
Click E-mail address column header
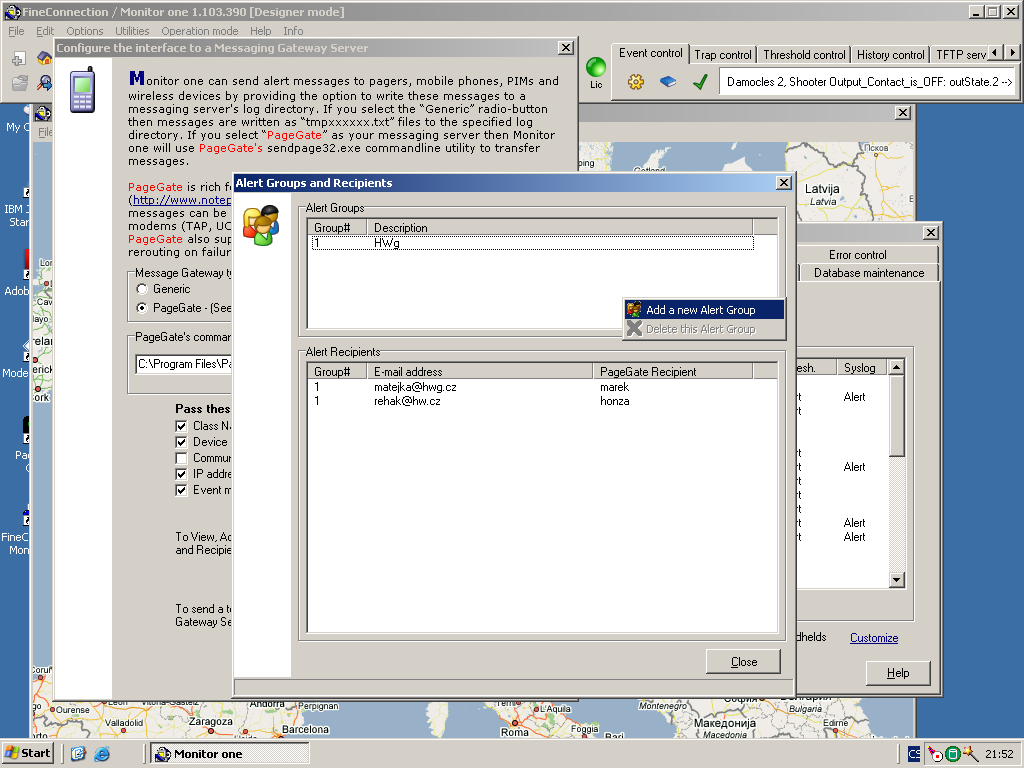pos(480,372)
